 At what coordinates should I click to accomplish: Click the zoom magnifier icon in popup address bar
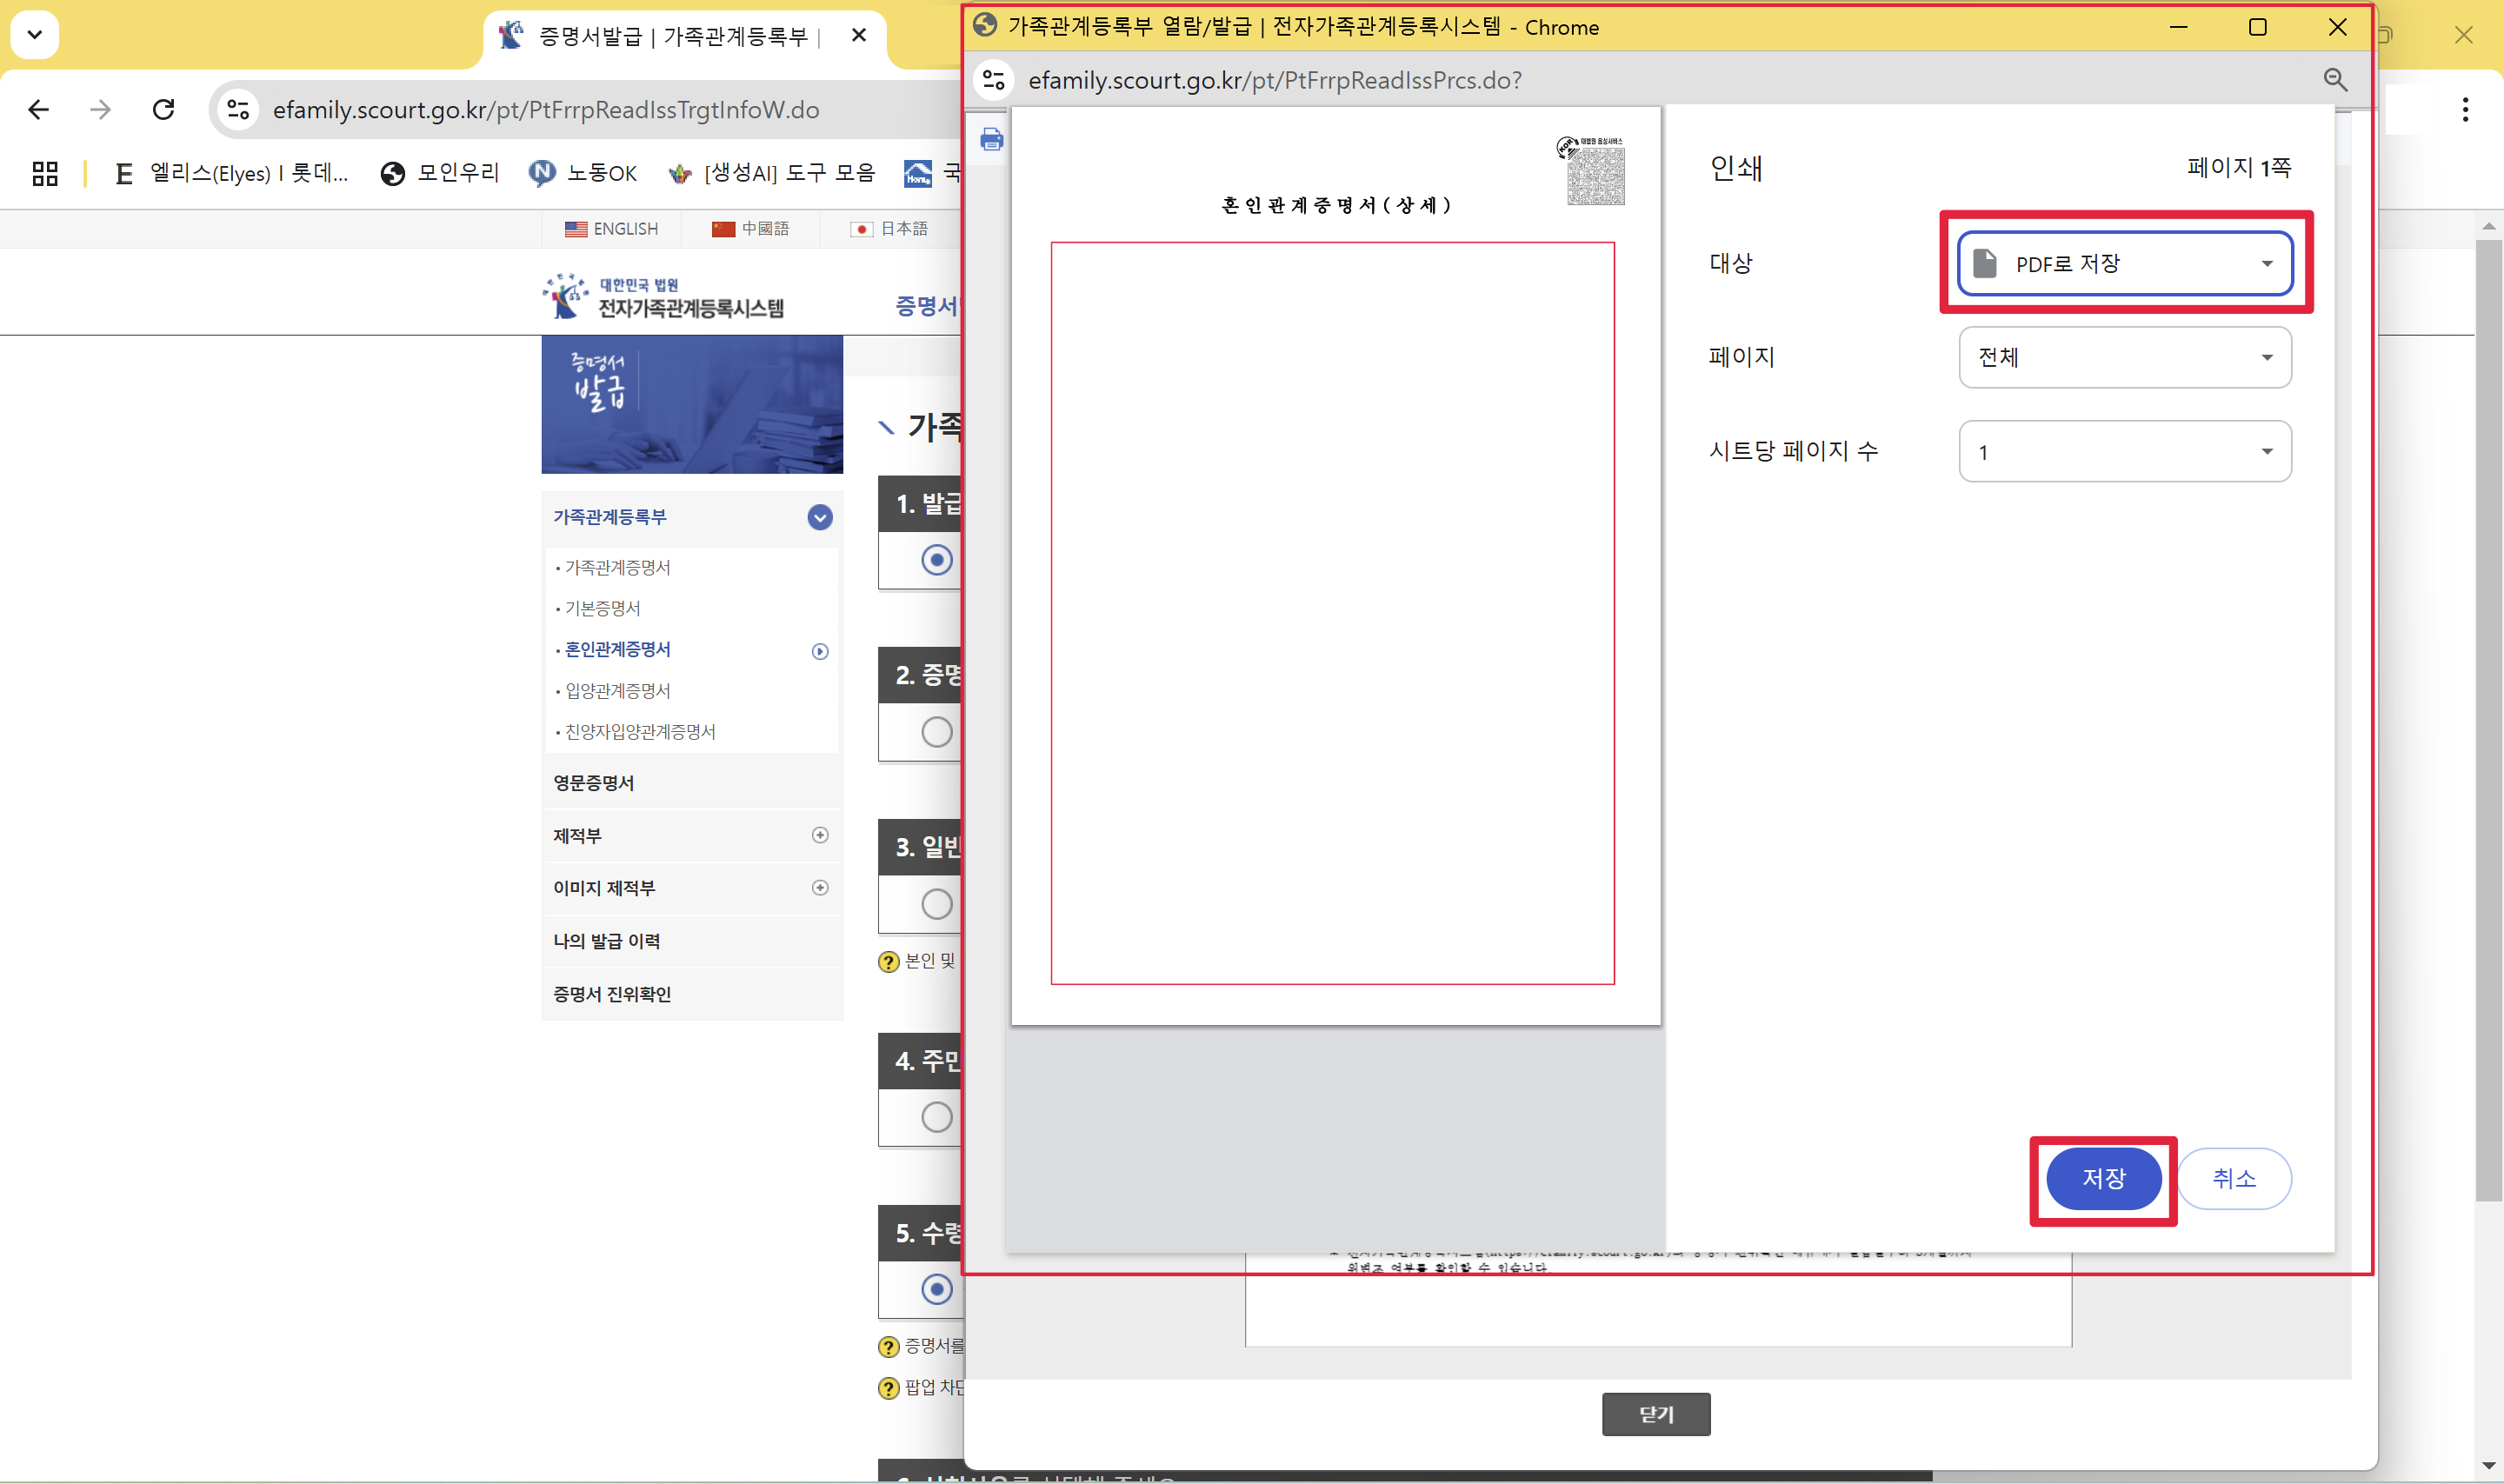coord(2335,79)
